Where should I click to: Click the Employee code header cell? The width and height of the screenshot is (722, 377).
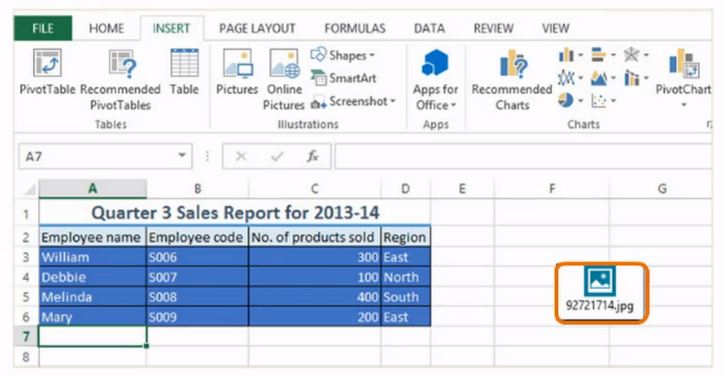click(197, 237)
